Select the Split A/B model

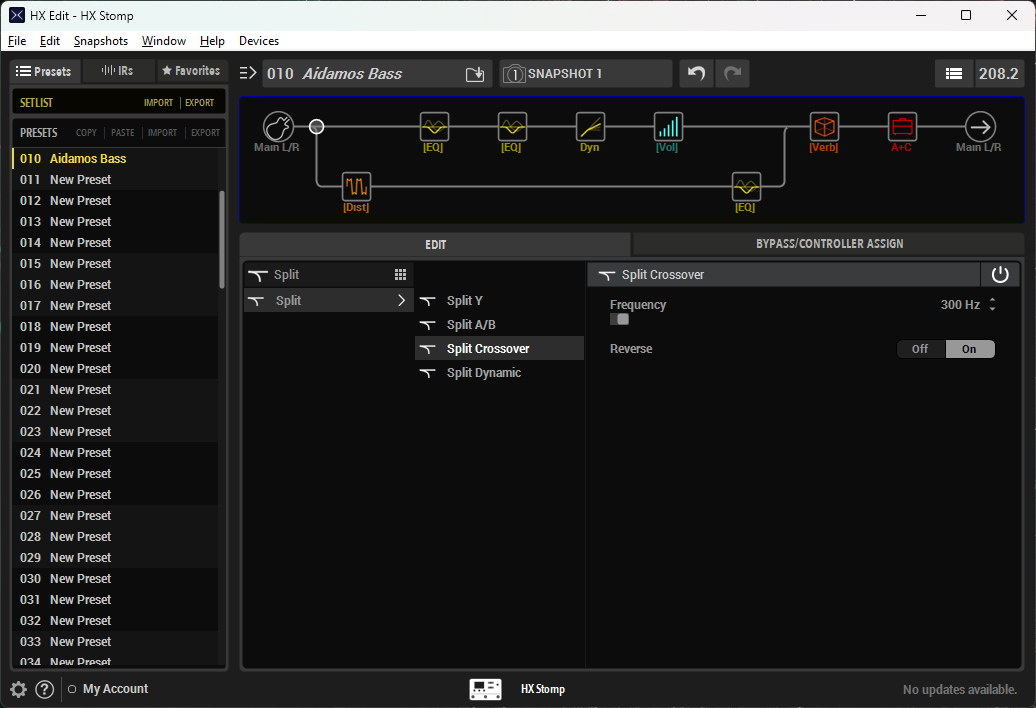(499, 325)
